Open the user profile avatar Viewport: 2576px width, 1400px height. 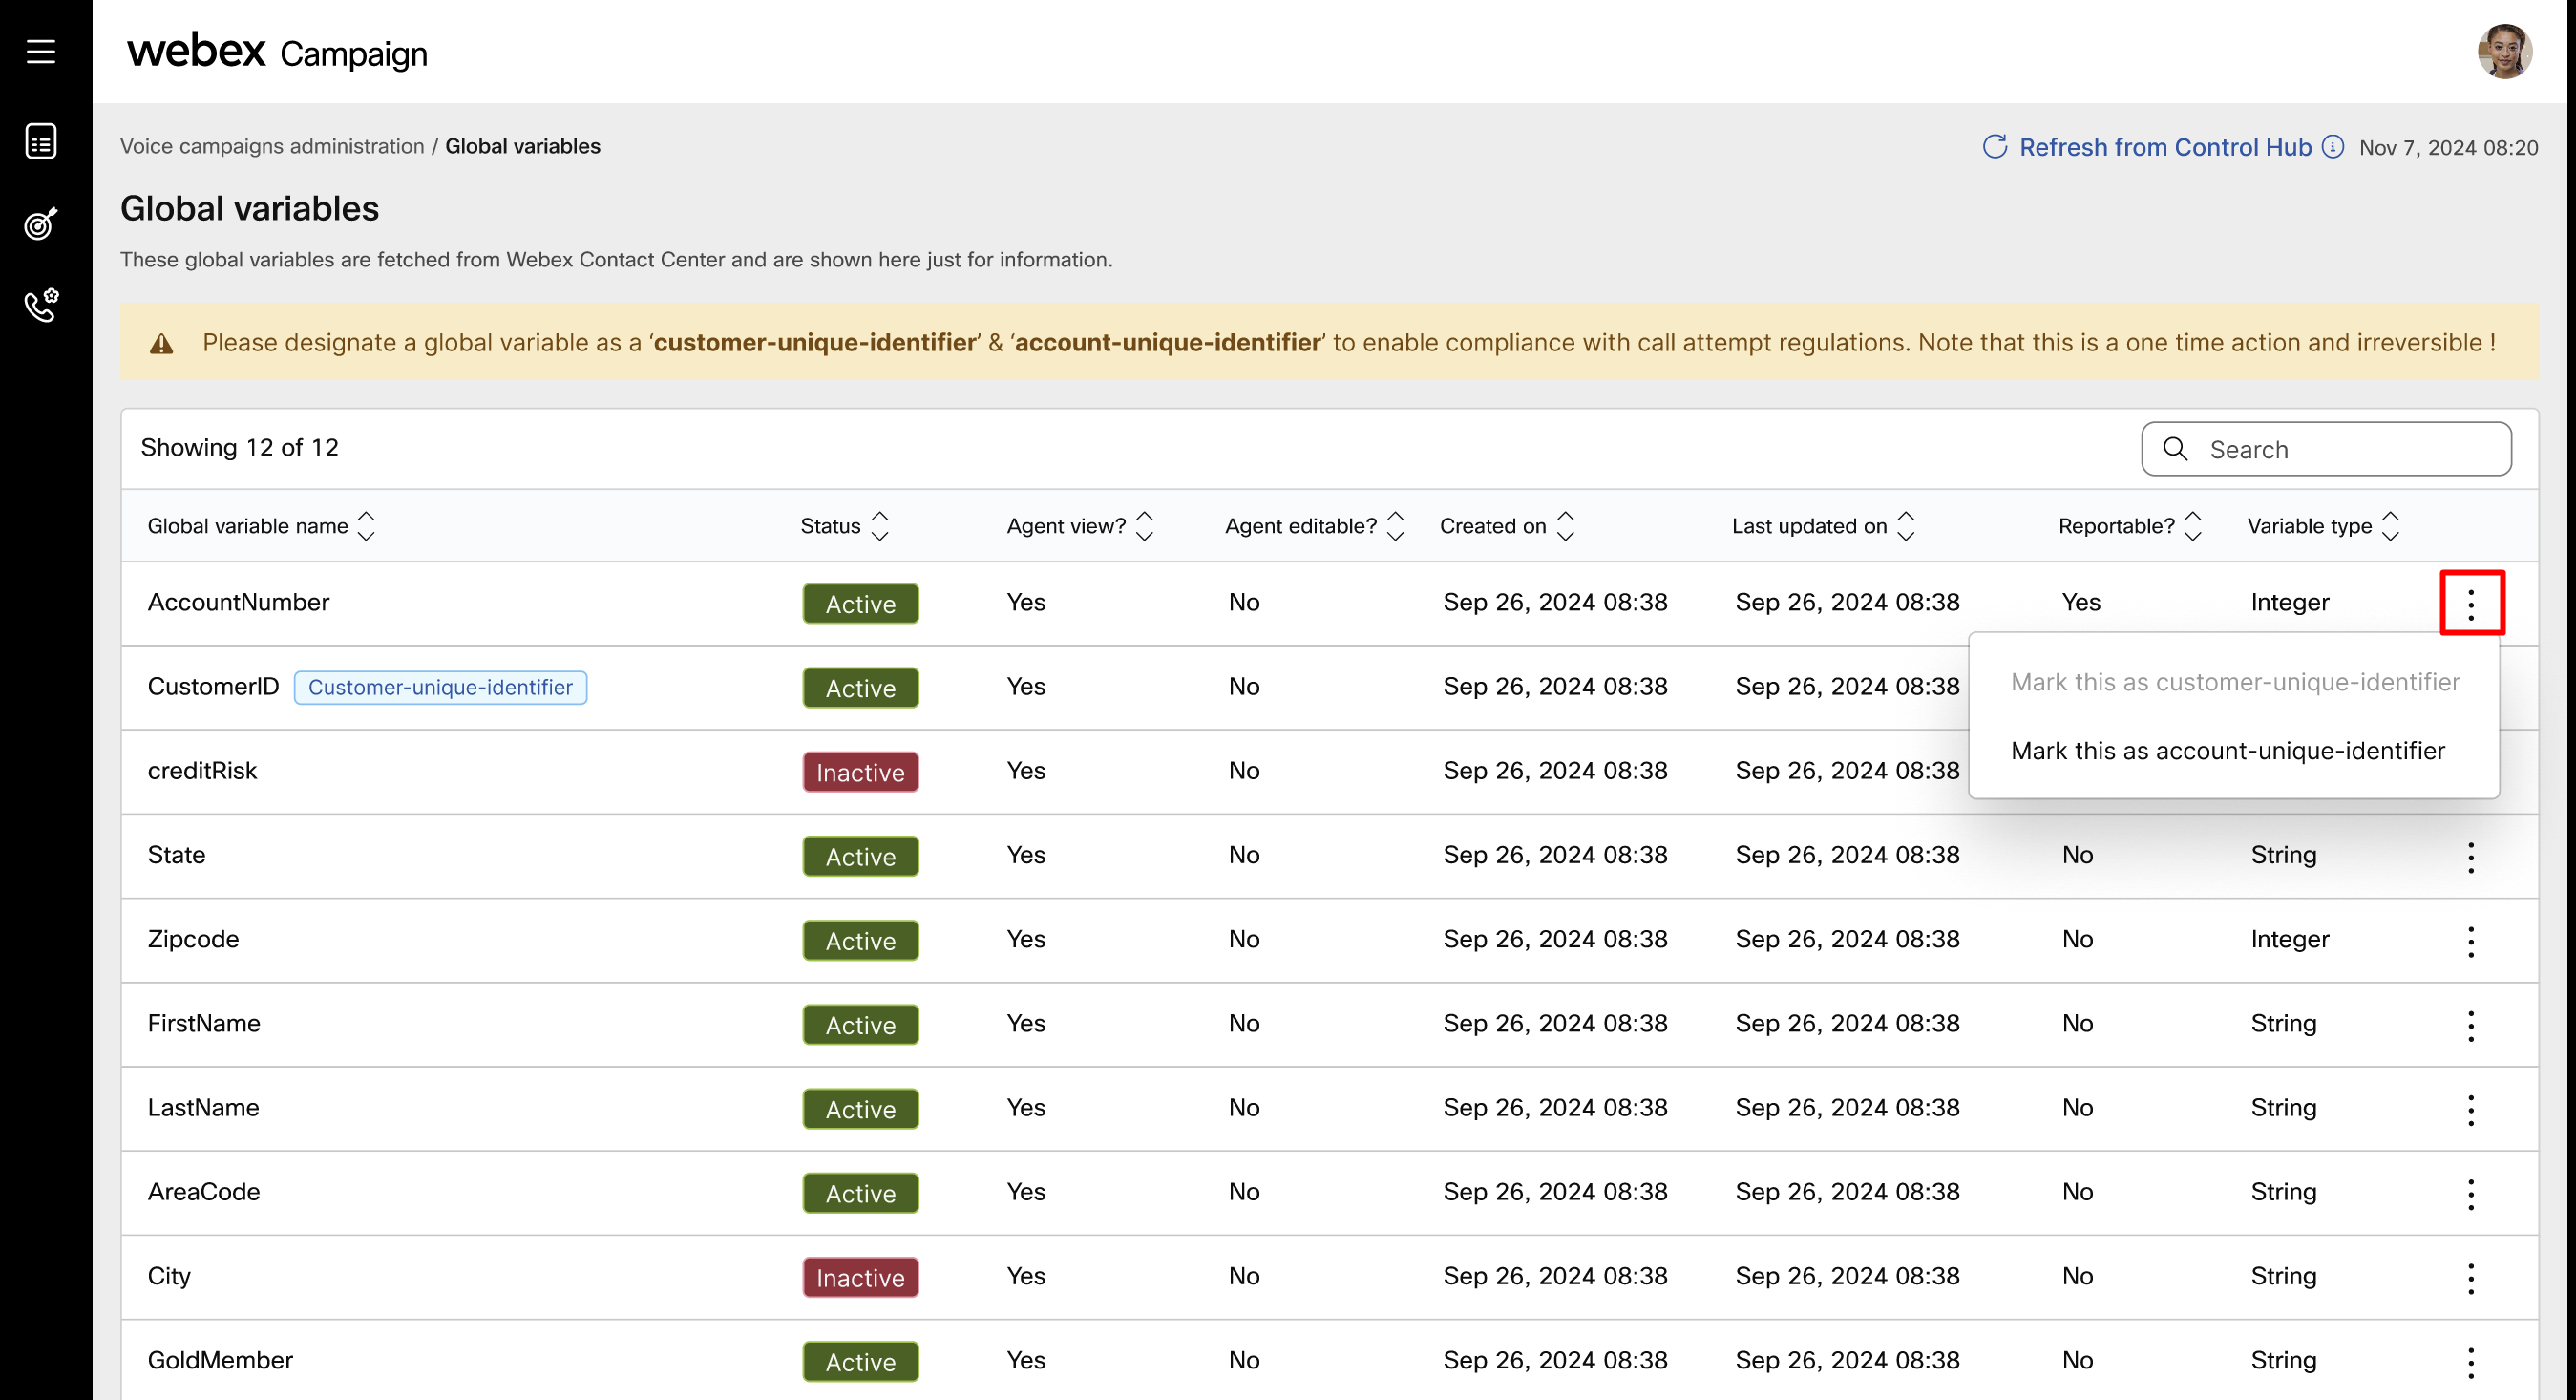click(2504, 51)
